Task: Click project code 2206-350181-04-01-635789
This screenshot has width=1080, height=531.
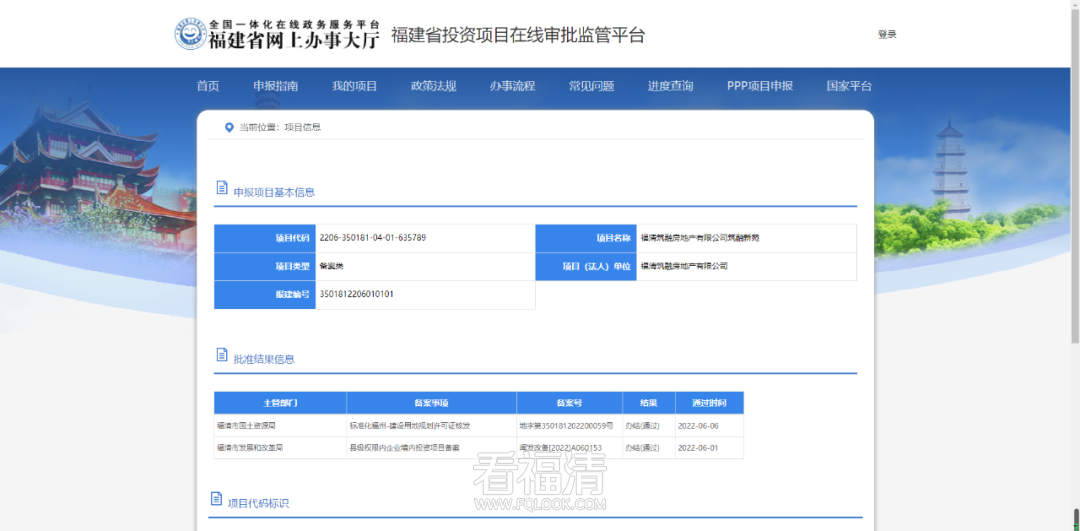Action: click(373, 238)
